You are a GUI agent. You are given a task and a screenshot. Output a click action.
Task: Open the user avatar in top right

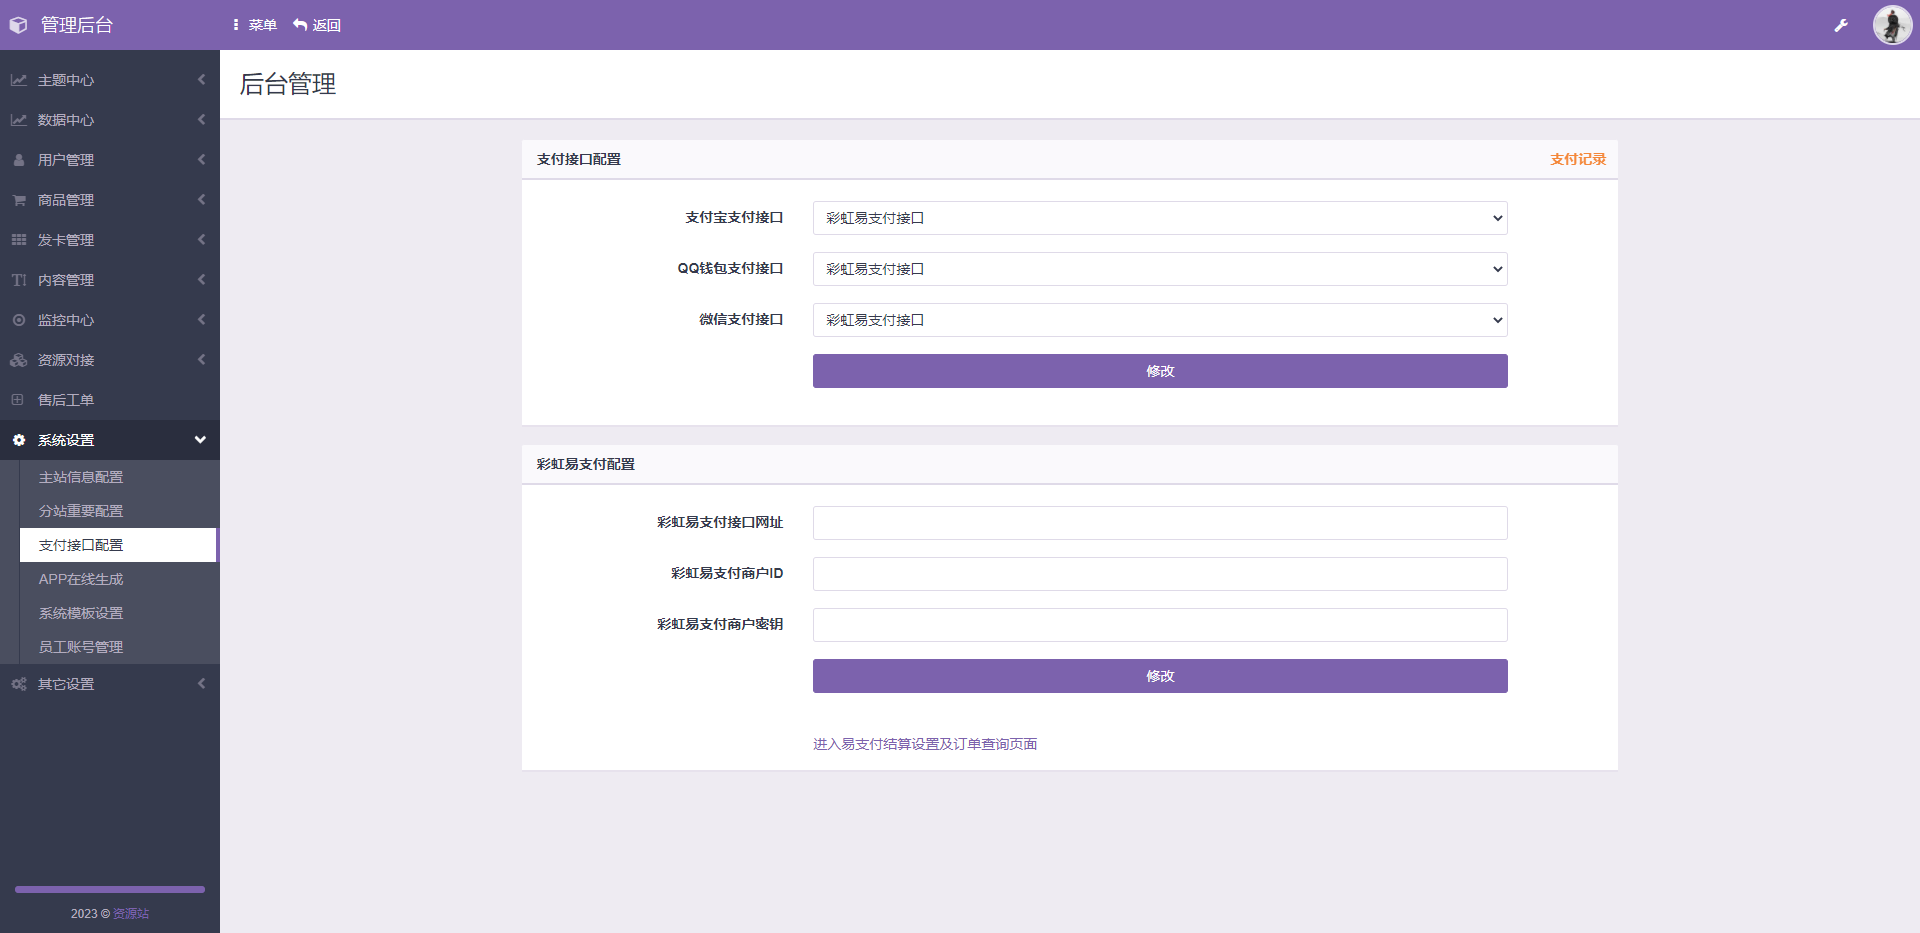pyautogui.click(x=1892, y=25)
